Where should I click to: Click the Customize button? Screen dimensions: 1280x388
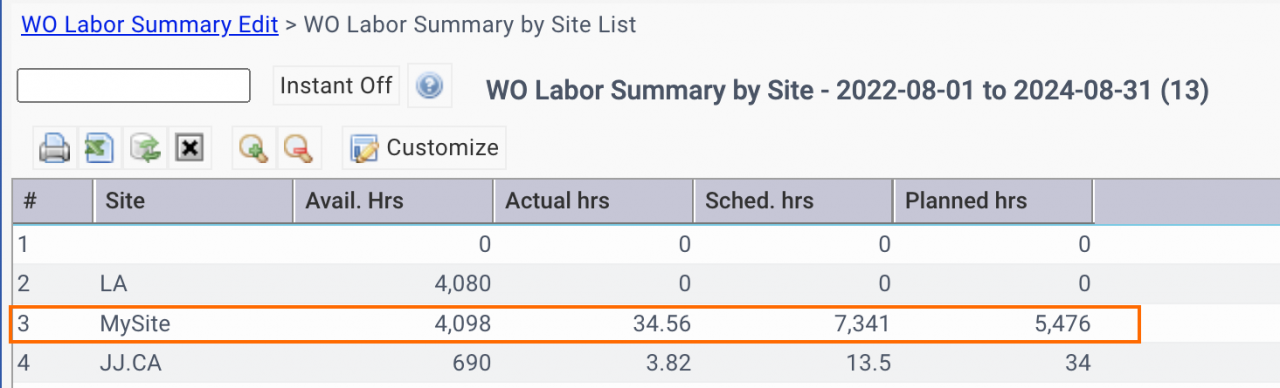click(424, 148)
